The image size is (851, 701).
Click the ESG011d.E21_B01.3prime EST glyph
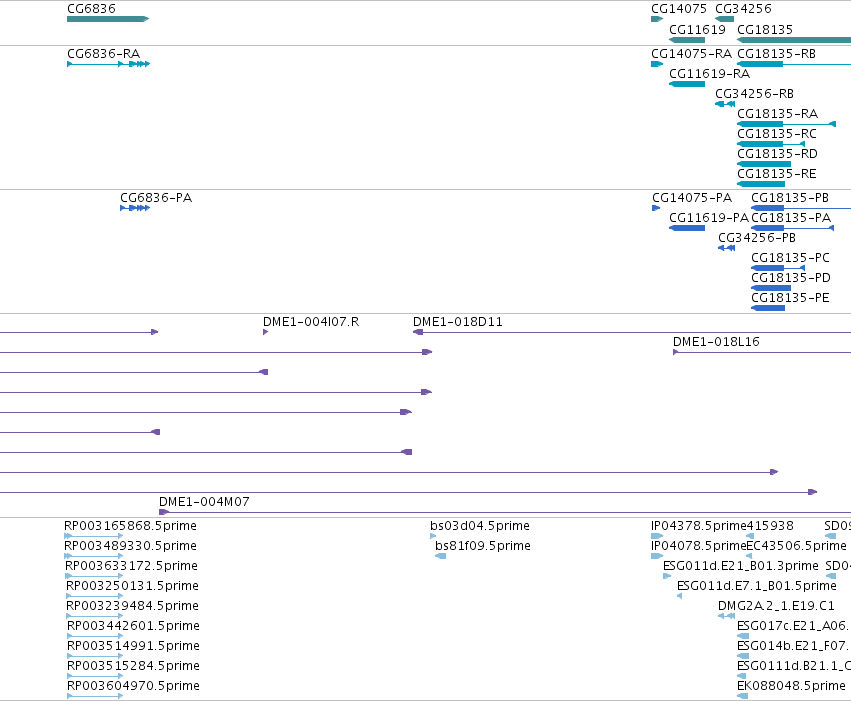click(667, 576)
